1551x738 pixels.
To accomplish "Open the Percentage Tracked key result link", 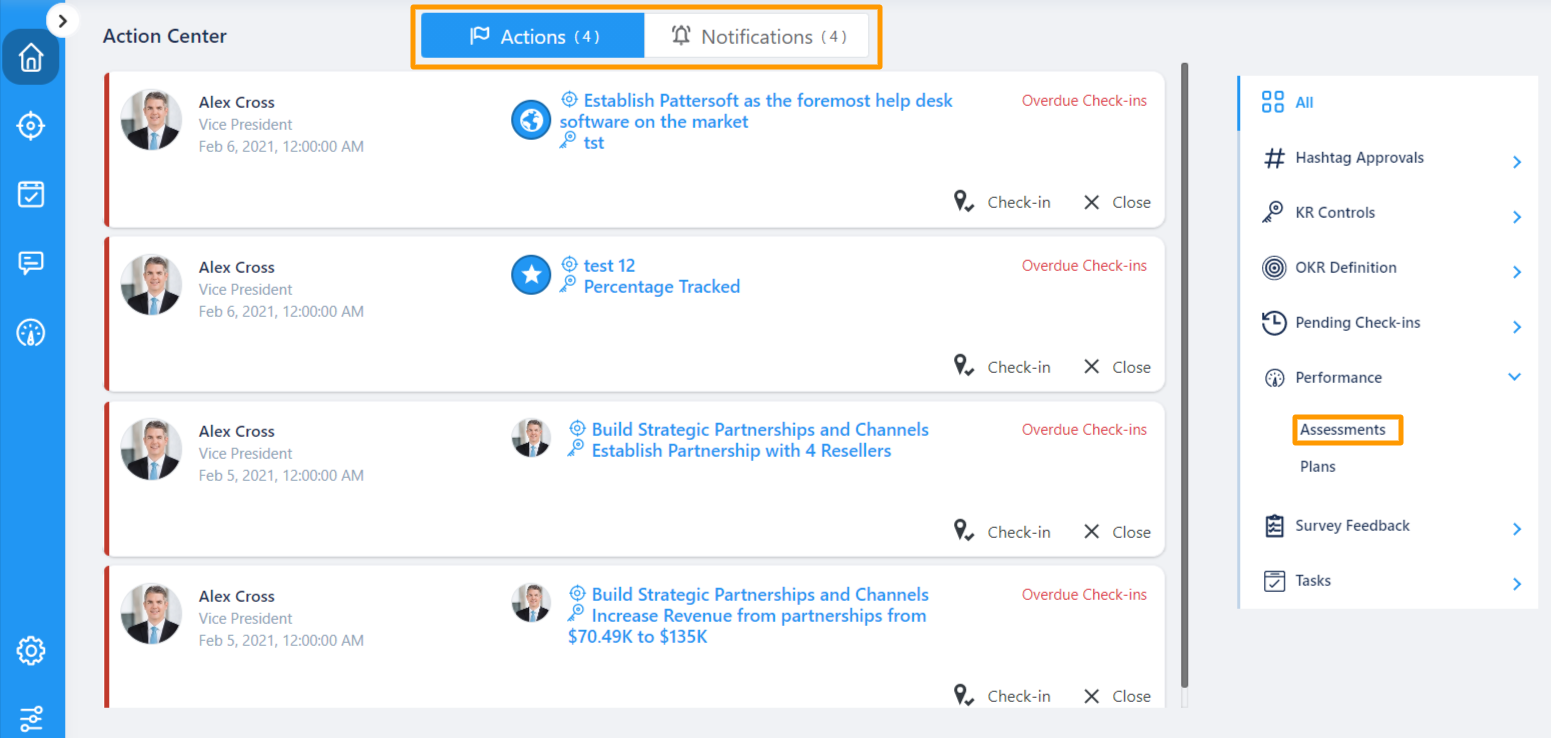I will (x=661, y=287).
